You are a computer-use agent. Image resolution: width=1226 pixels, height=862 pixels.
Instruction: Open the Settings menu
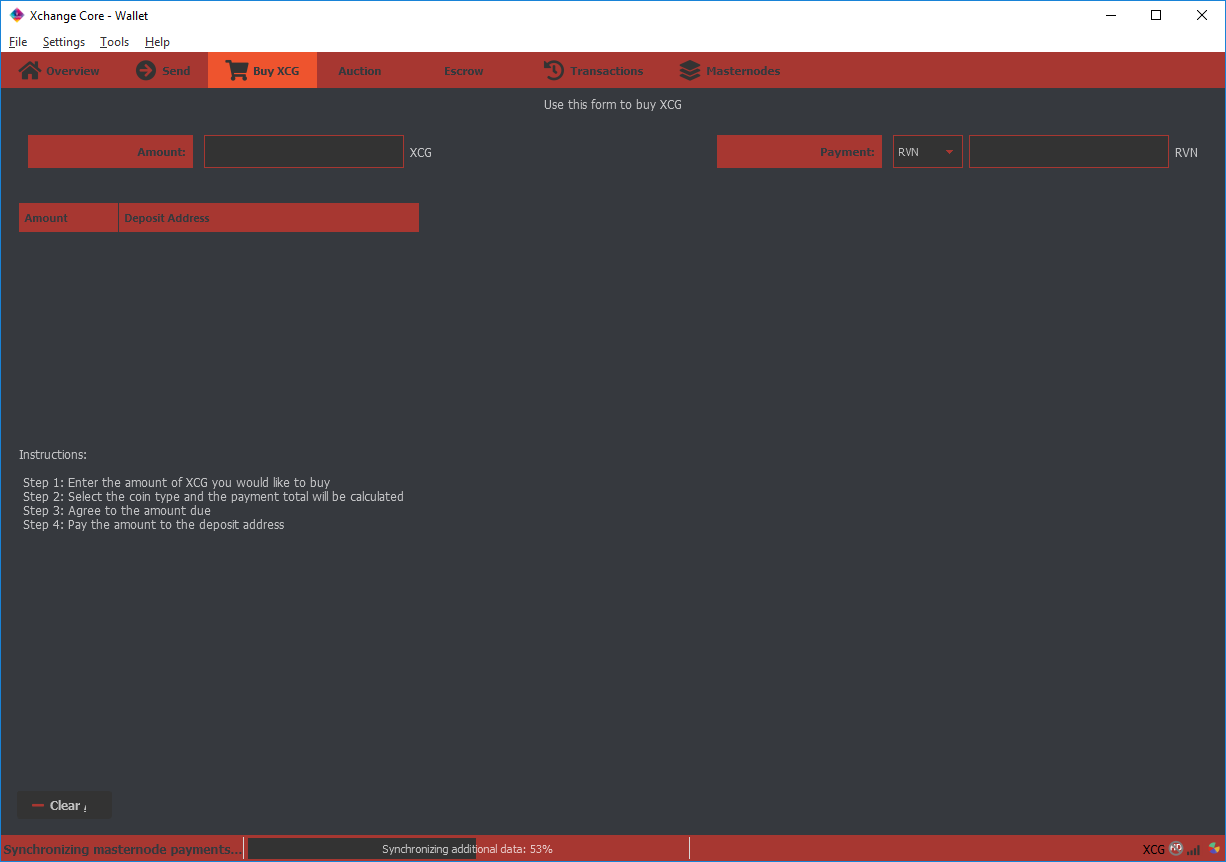[64, 42]
